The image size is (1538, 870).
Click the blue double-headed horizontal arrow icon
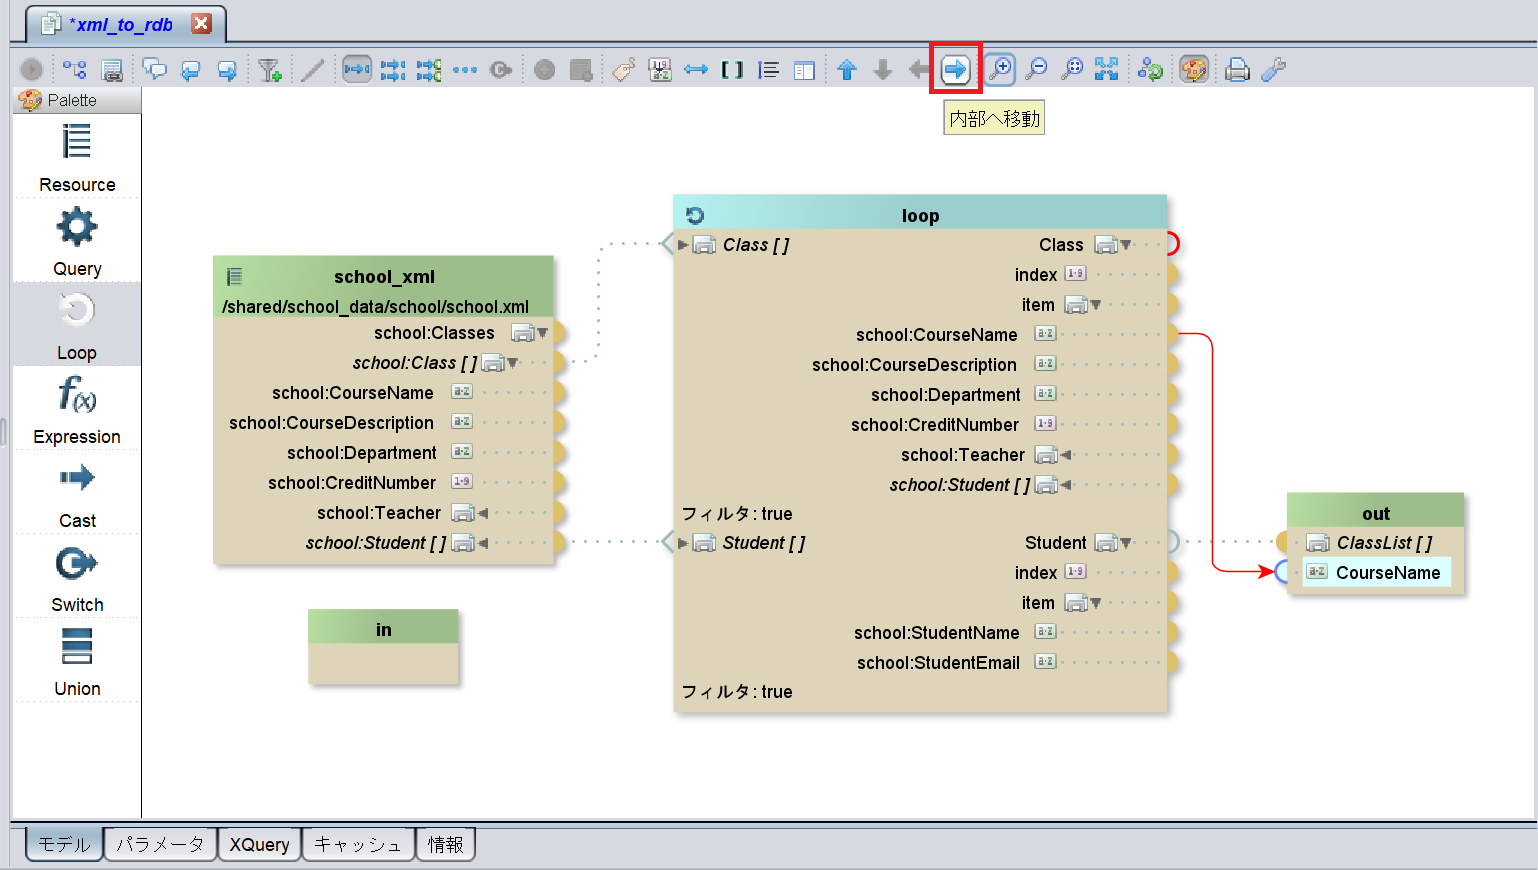[696, 69]
